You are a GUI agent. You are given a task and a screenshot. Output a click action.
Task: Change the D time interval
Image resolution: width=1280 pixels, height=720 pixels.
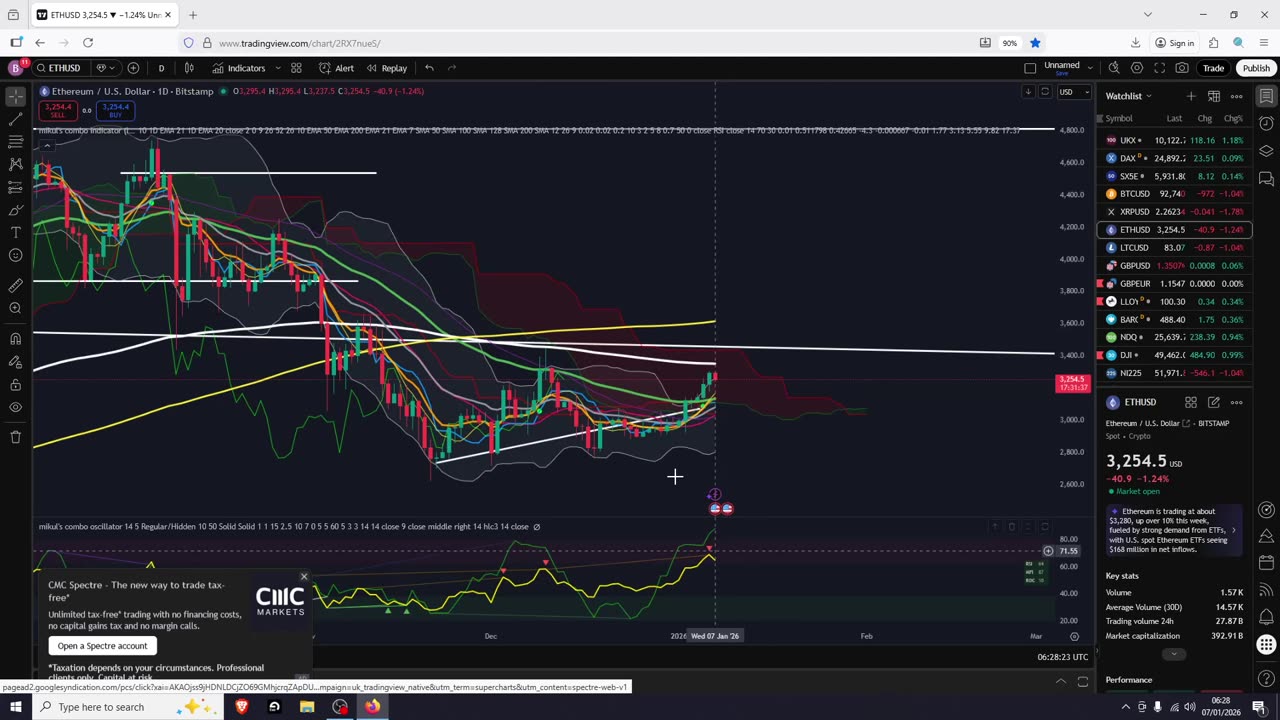coord(161,68)
